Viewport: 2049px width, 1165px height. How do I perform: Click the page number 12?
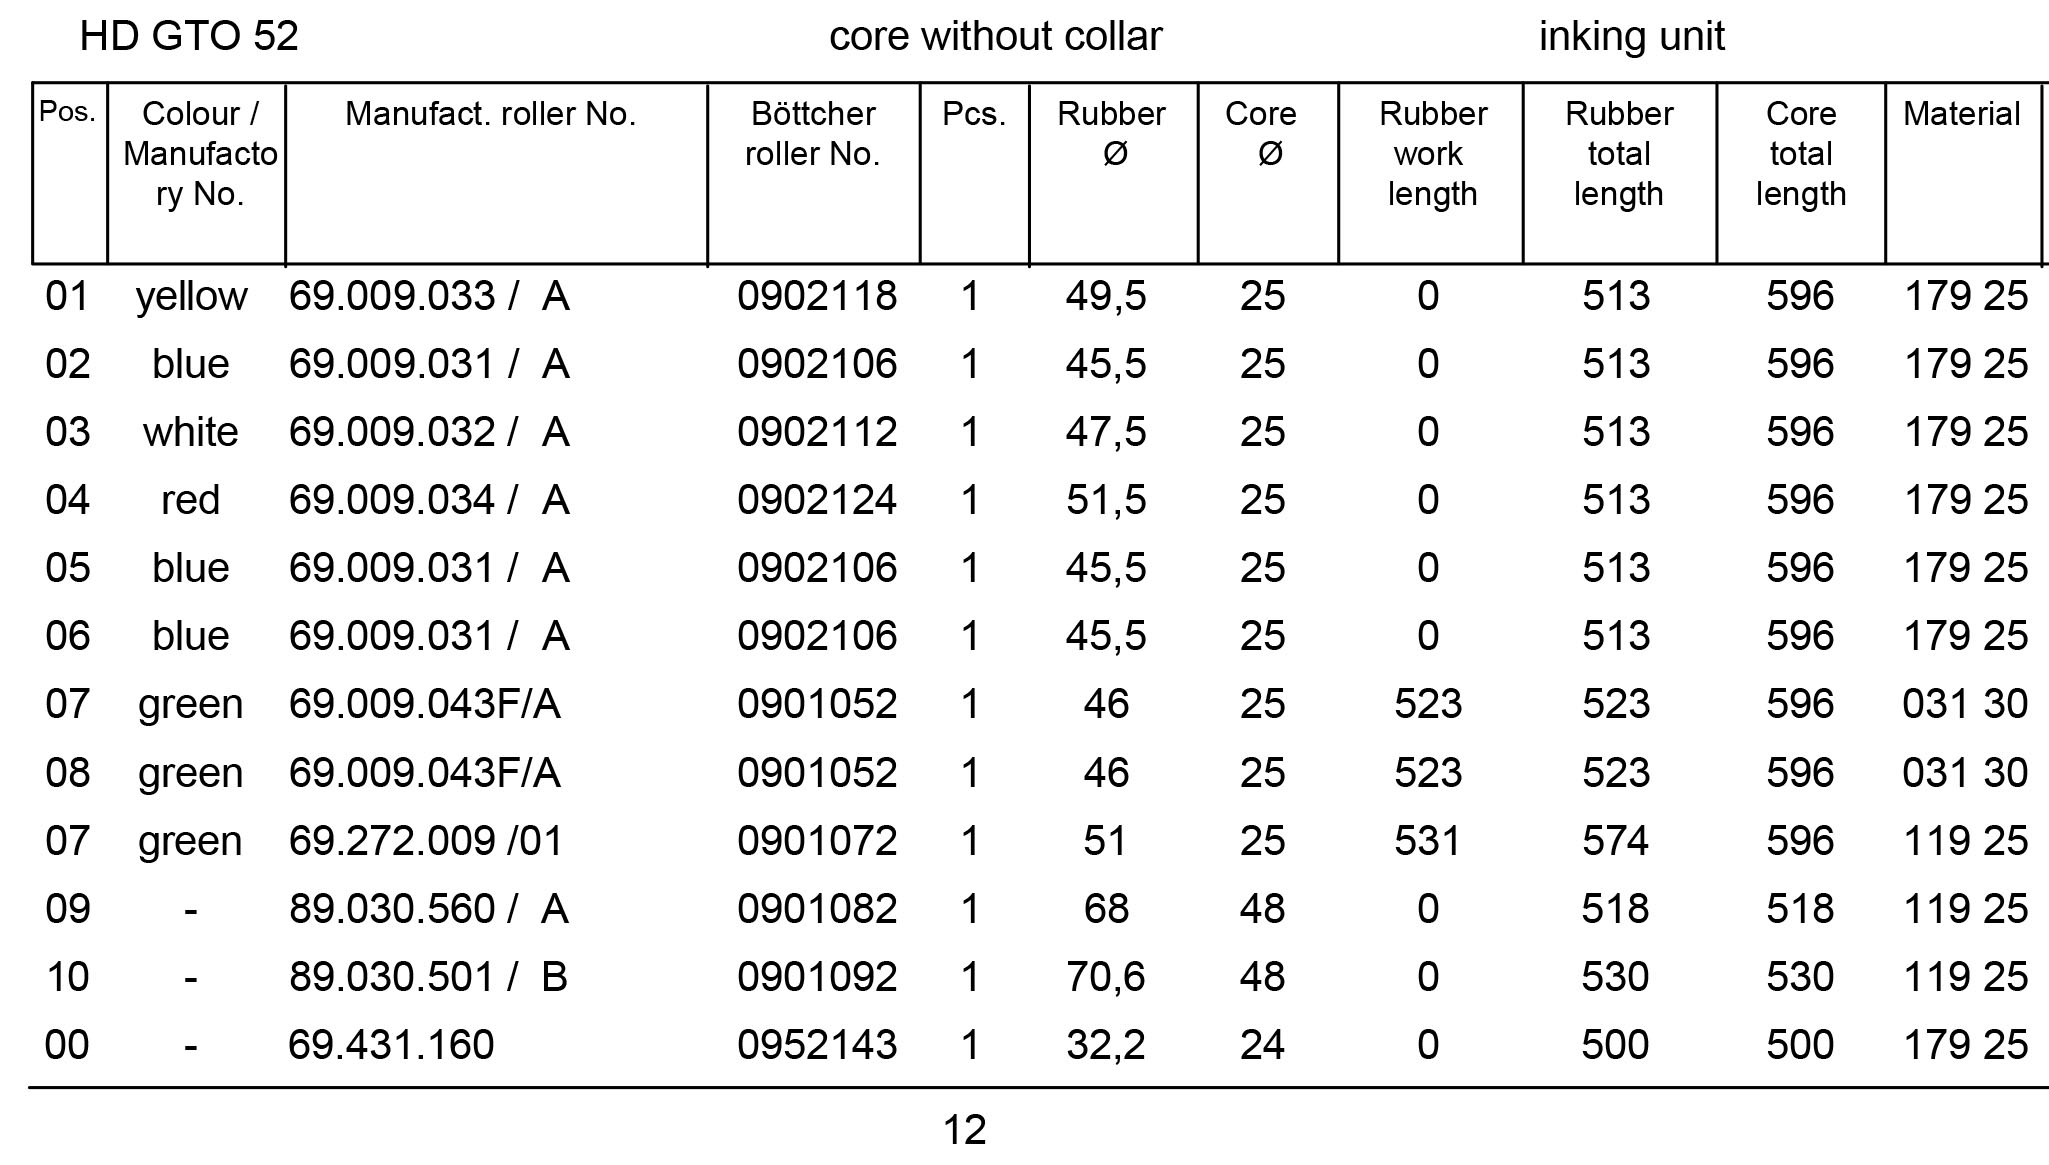(x=964, y=1130)
